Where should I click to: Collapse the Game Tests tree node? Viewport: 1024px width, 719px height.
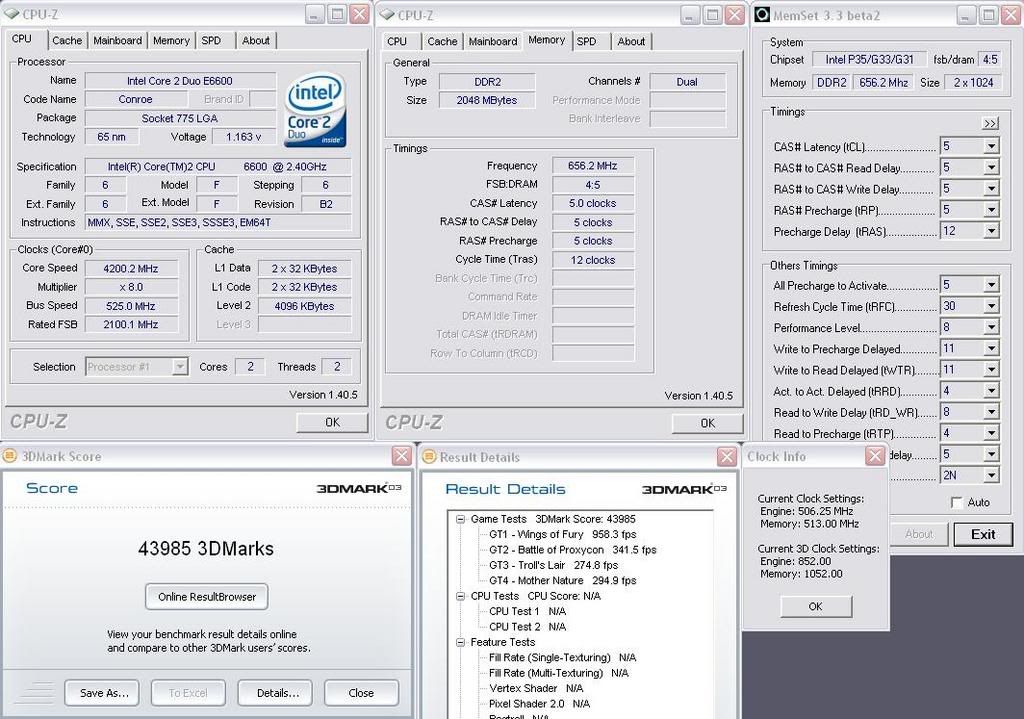pos(460,519)
